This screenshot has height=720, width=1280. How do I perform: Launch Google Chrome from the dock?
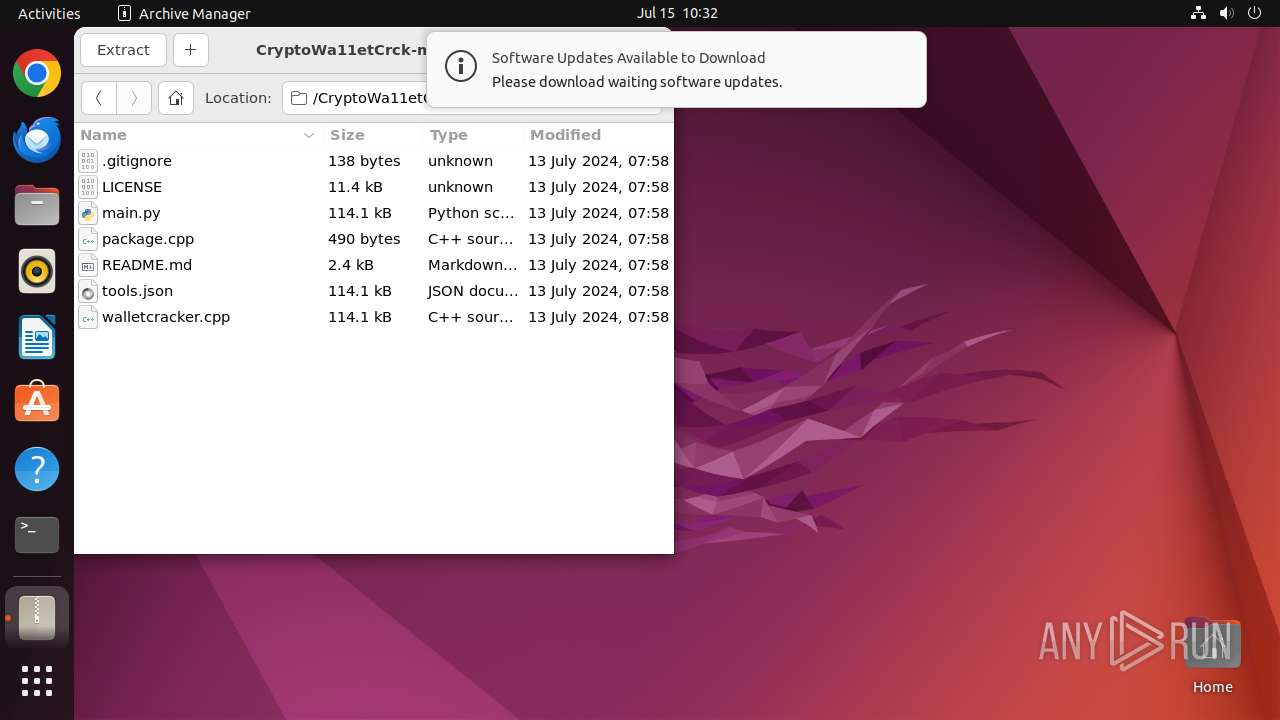point(37,73)
